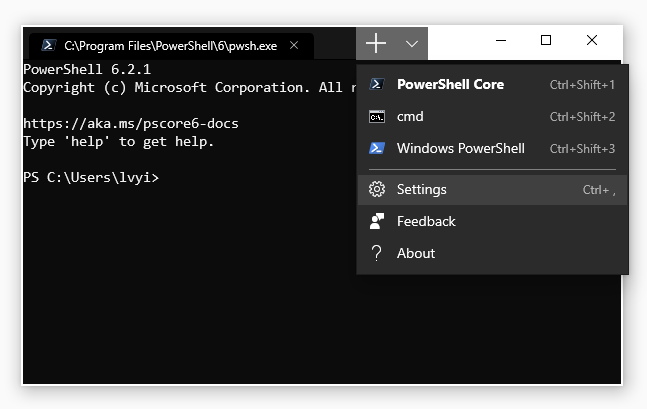Close the terminal window
The image size is (647, 409).
pyautogui.click(x=592, y=41)
